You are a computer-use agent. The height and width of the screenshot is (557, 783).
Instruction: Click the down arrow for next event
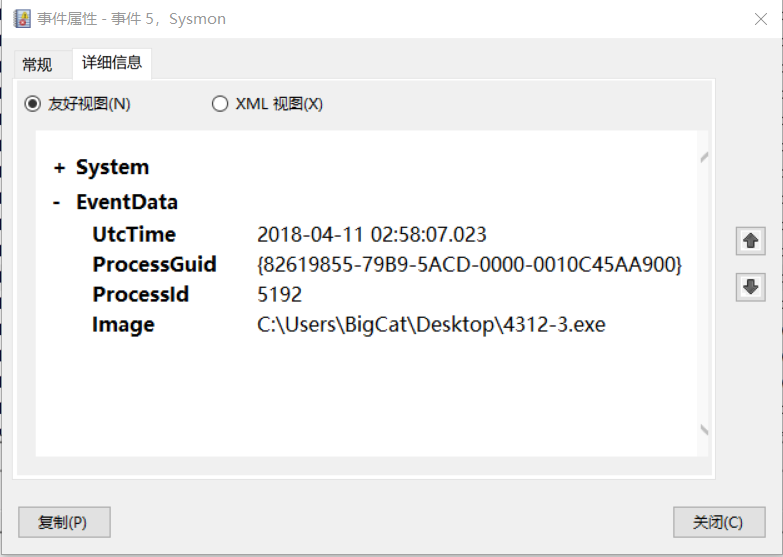tap(750, 287)
